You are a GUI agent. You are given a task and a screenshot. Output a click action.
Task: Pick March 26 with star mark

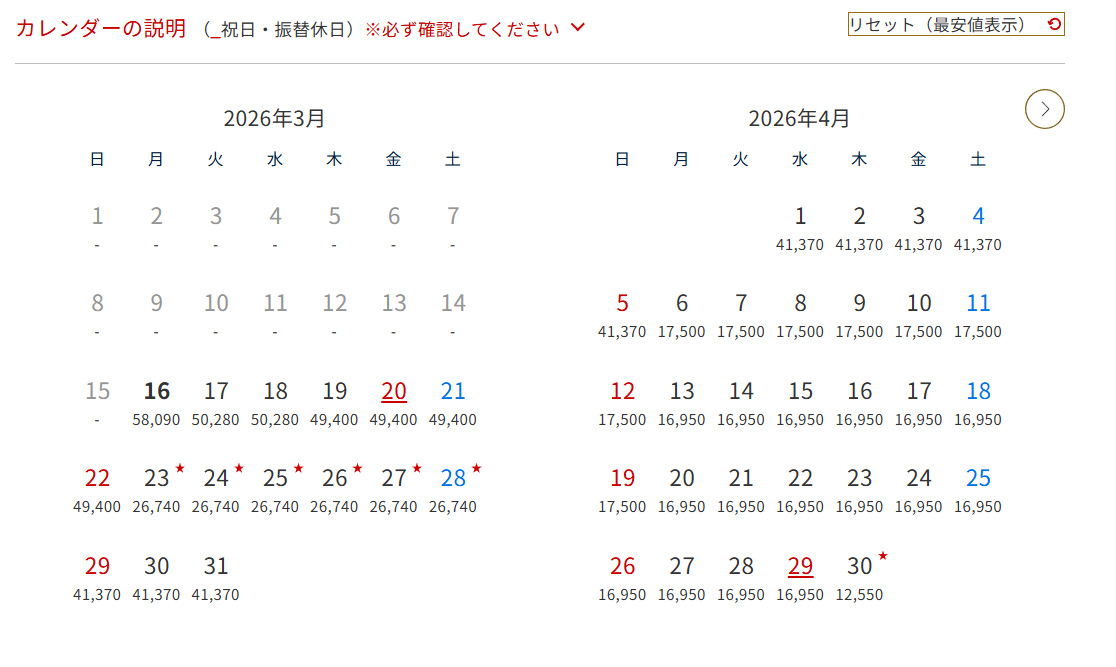(x=335, y=488)
